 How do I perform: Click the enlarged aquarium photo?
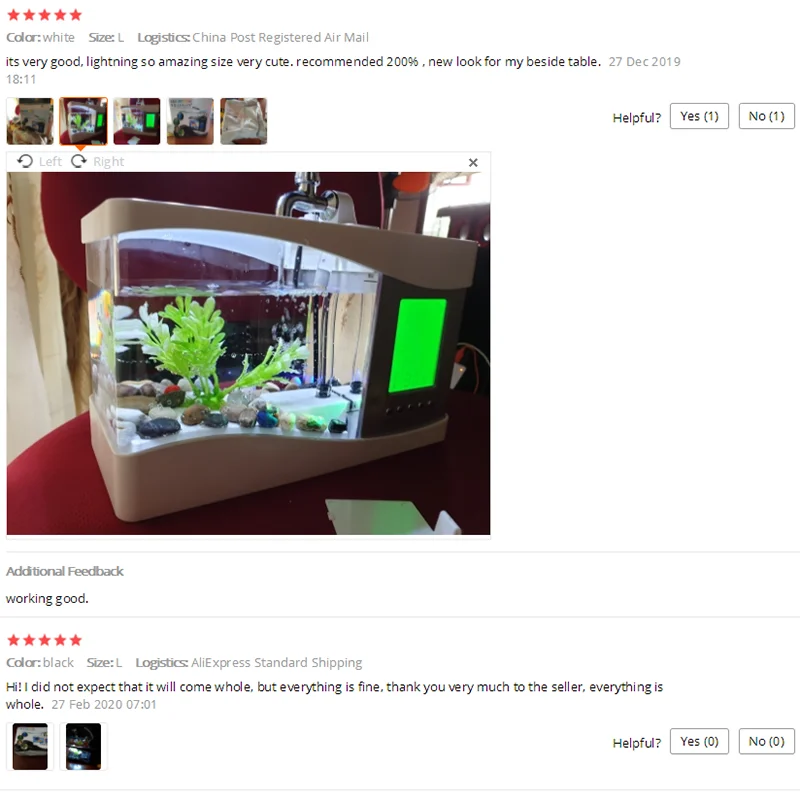coord(248,354)
